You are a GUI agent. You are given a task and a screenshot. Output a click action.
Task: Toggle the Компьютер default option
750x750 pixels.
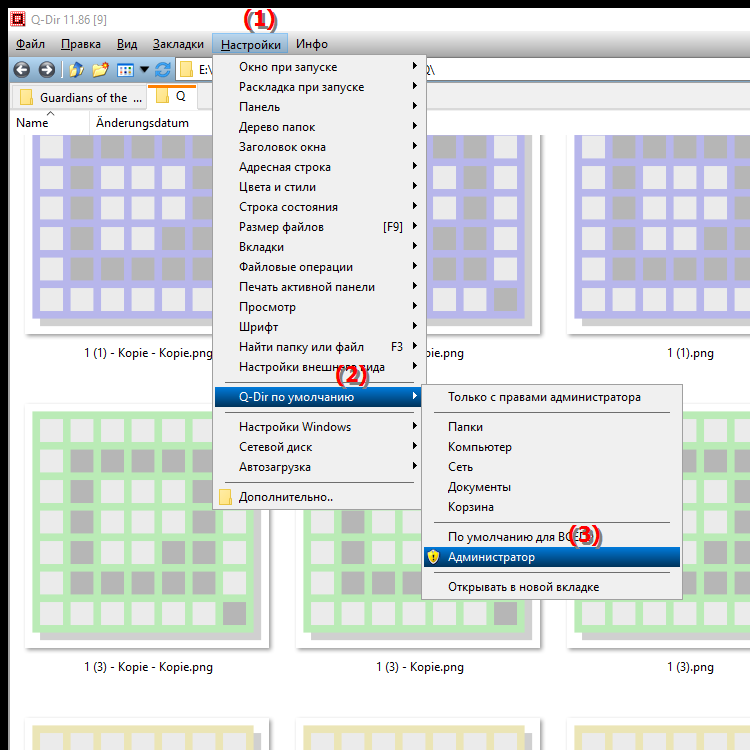point(551,447)
